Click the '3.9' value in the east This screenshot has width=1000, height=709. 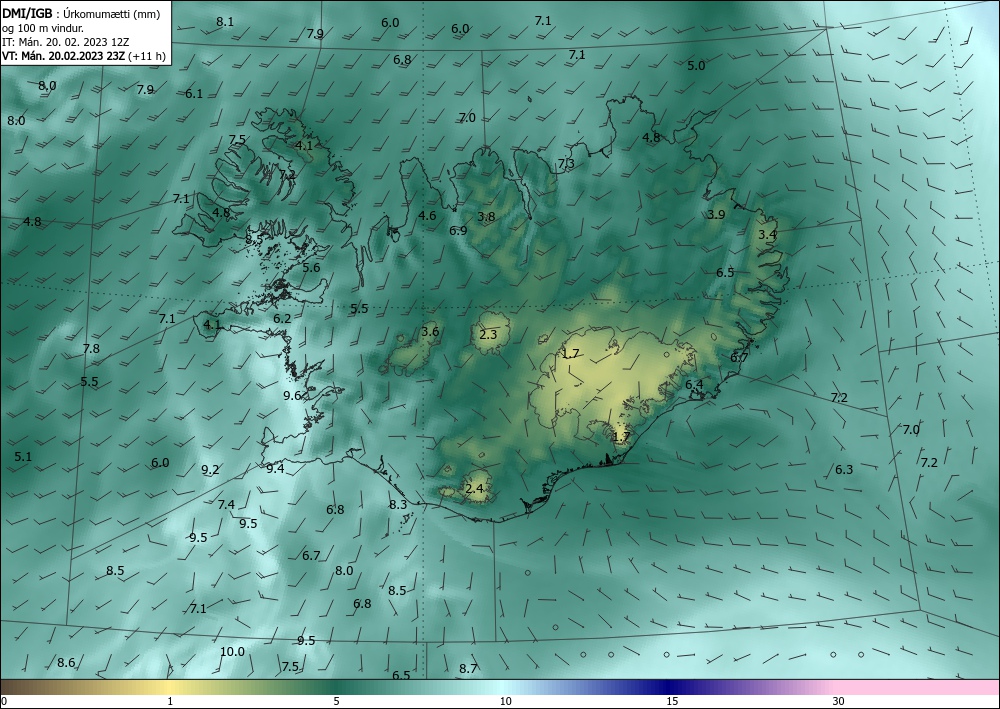tap(716, 214)
